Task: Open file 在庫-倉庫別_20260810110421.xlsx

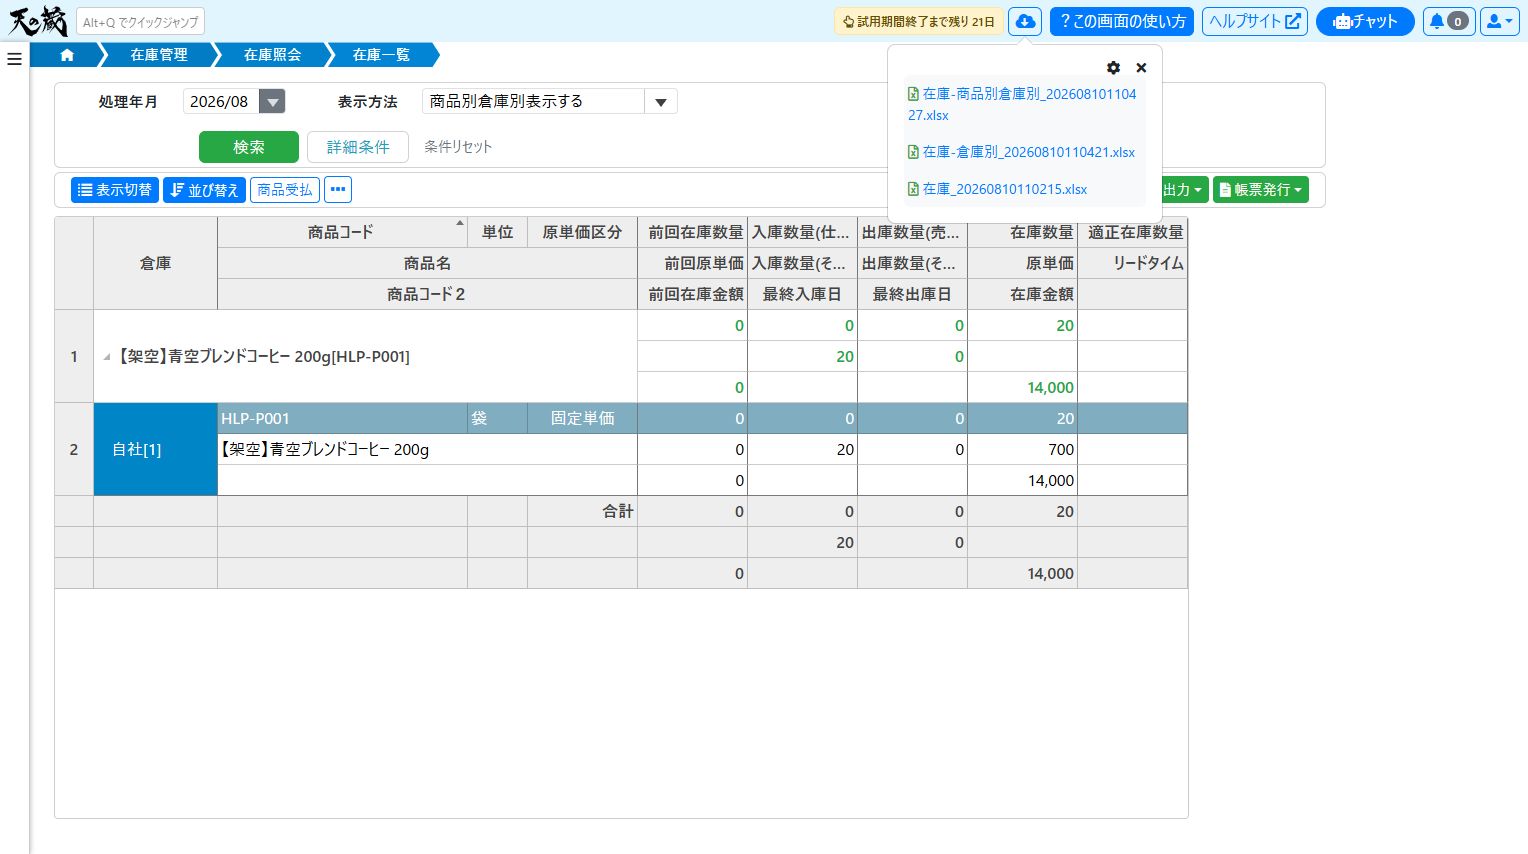Action: coord(1021,152)
